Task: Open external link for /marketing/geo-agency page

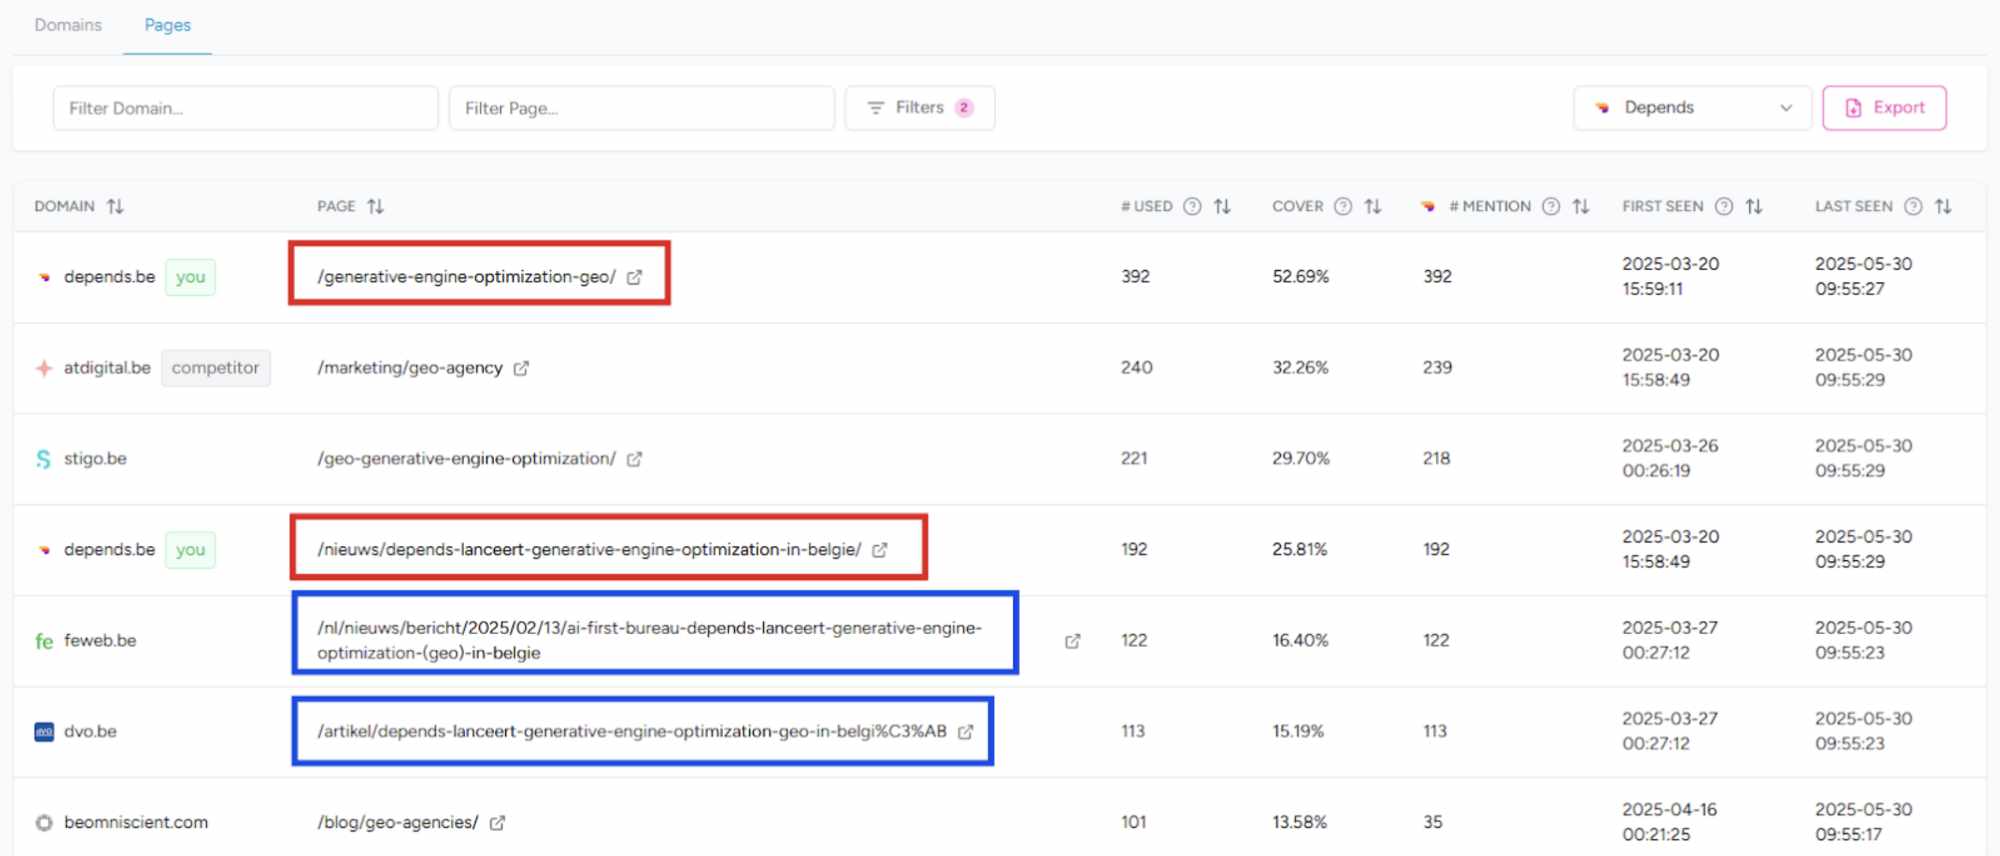Action: point(521,368)
